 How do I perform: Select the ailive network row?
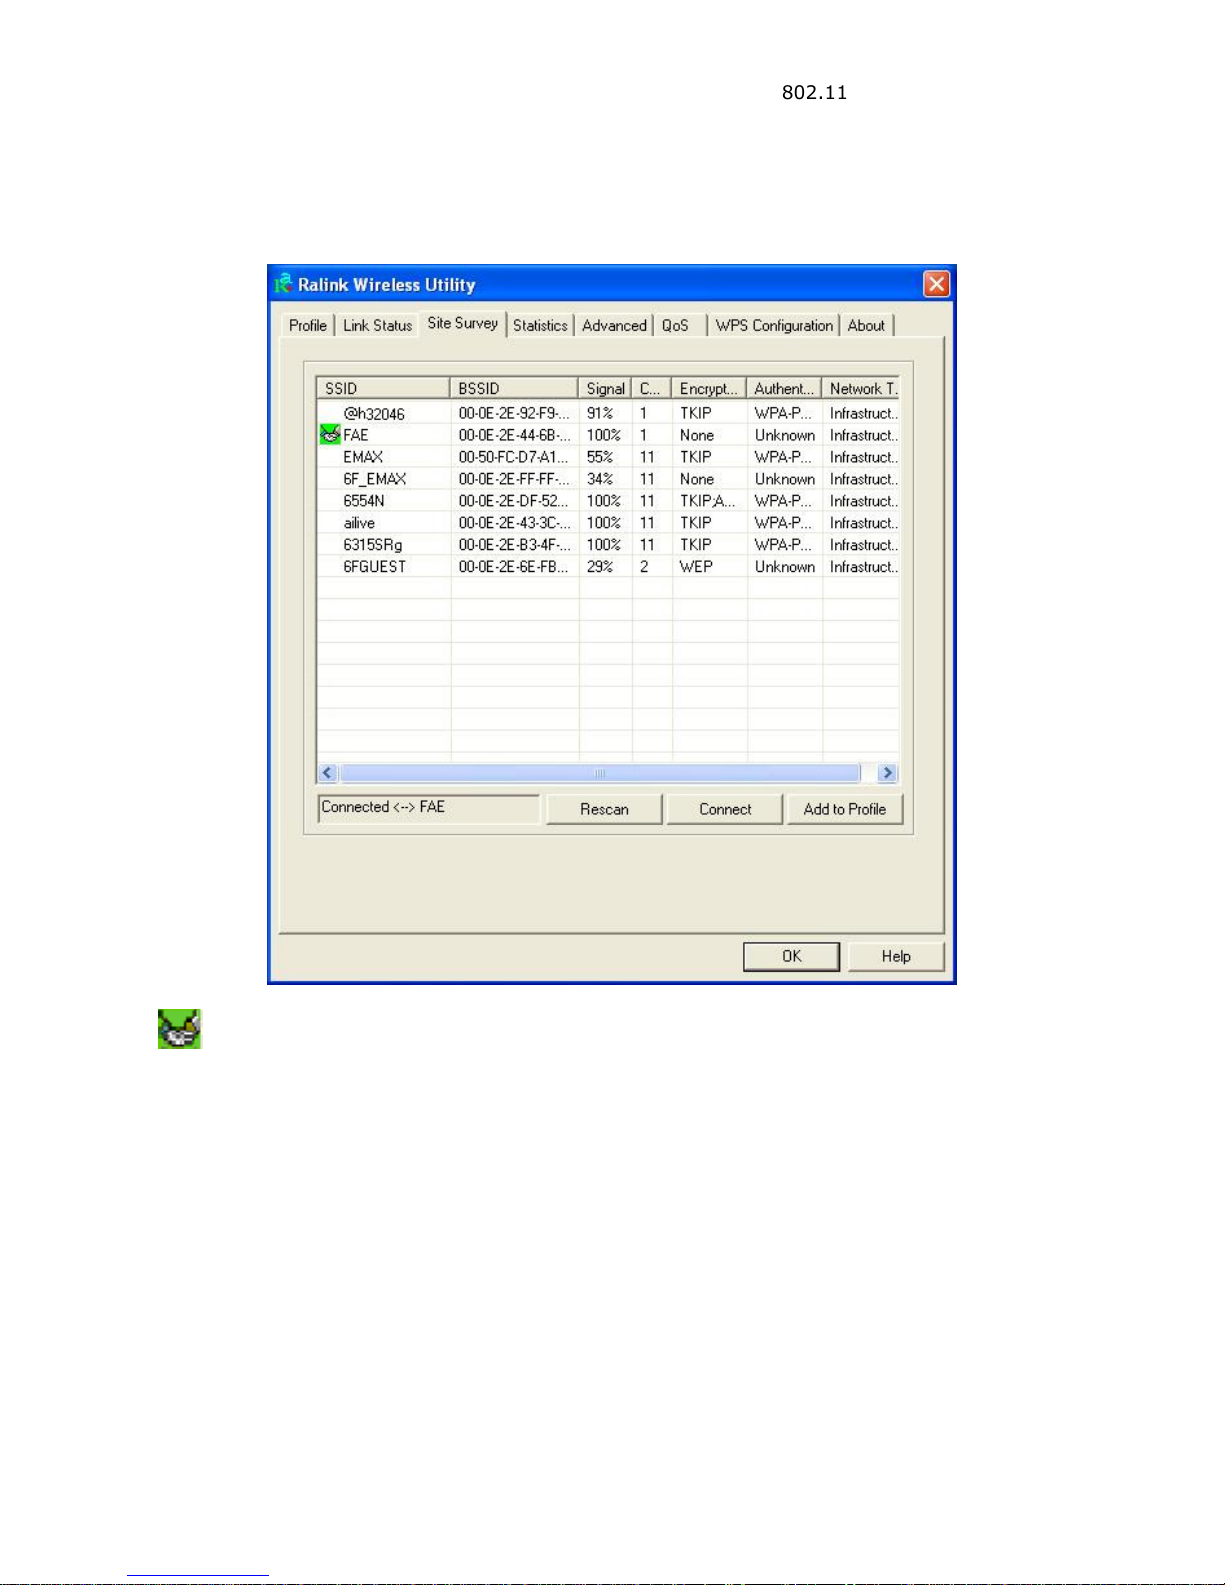(608, 523)
